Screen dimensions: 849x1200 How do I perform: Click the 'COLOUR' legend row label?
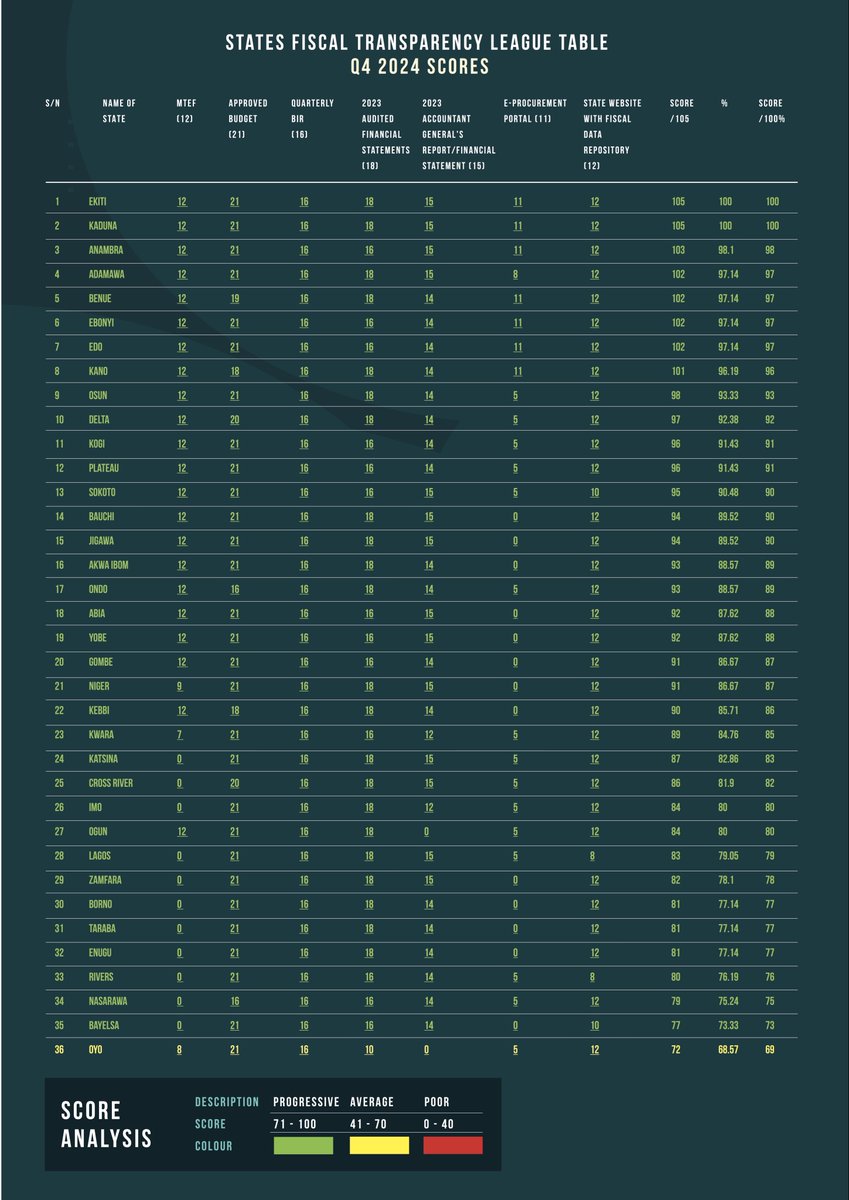coord(213,1146)
